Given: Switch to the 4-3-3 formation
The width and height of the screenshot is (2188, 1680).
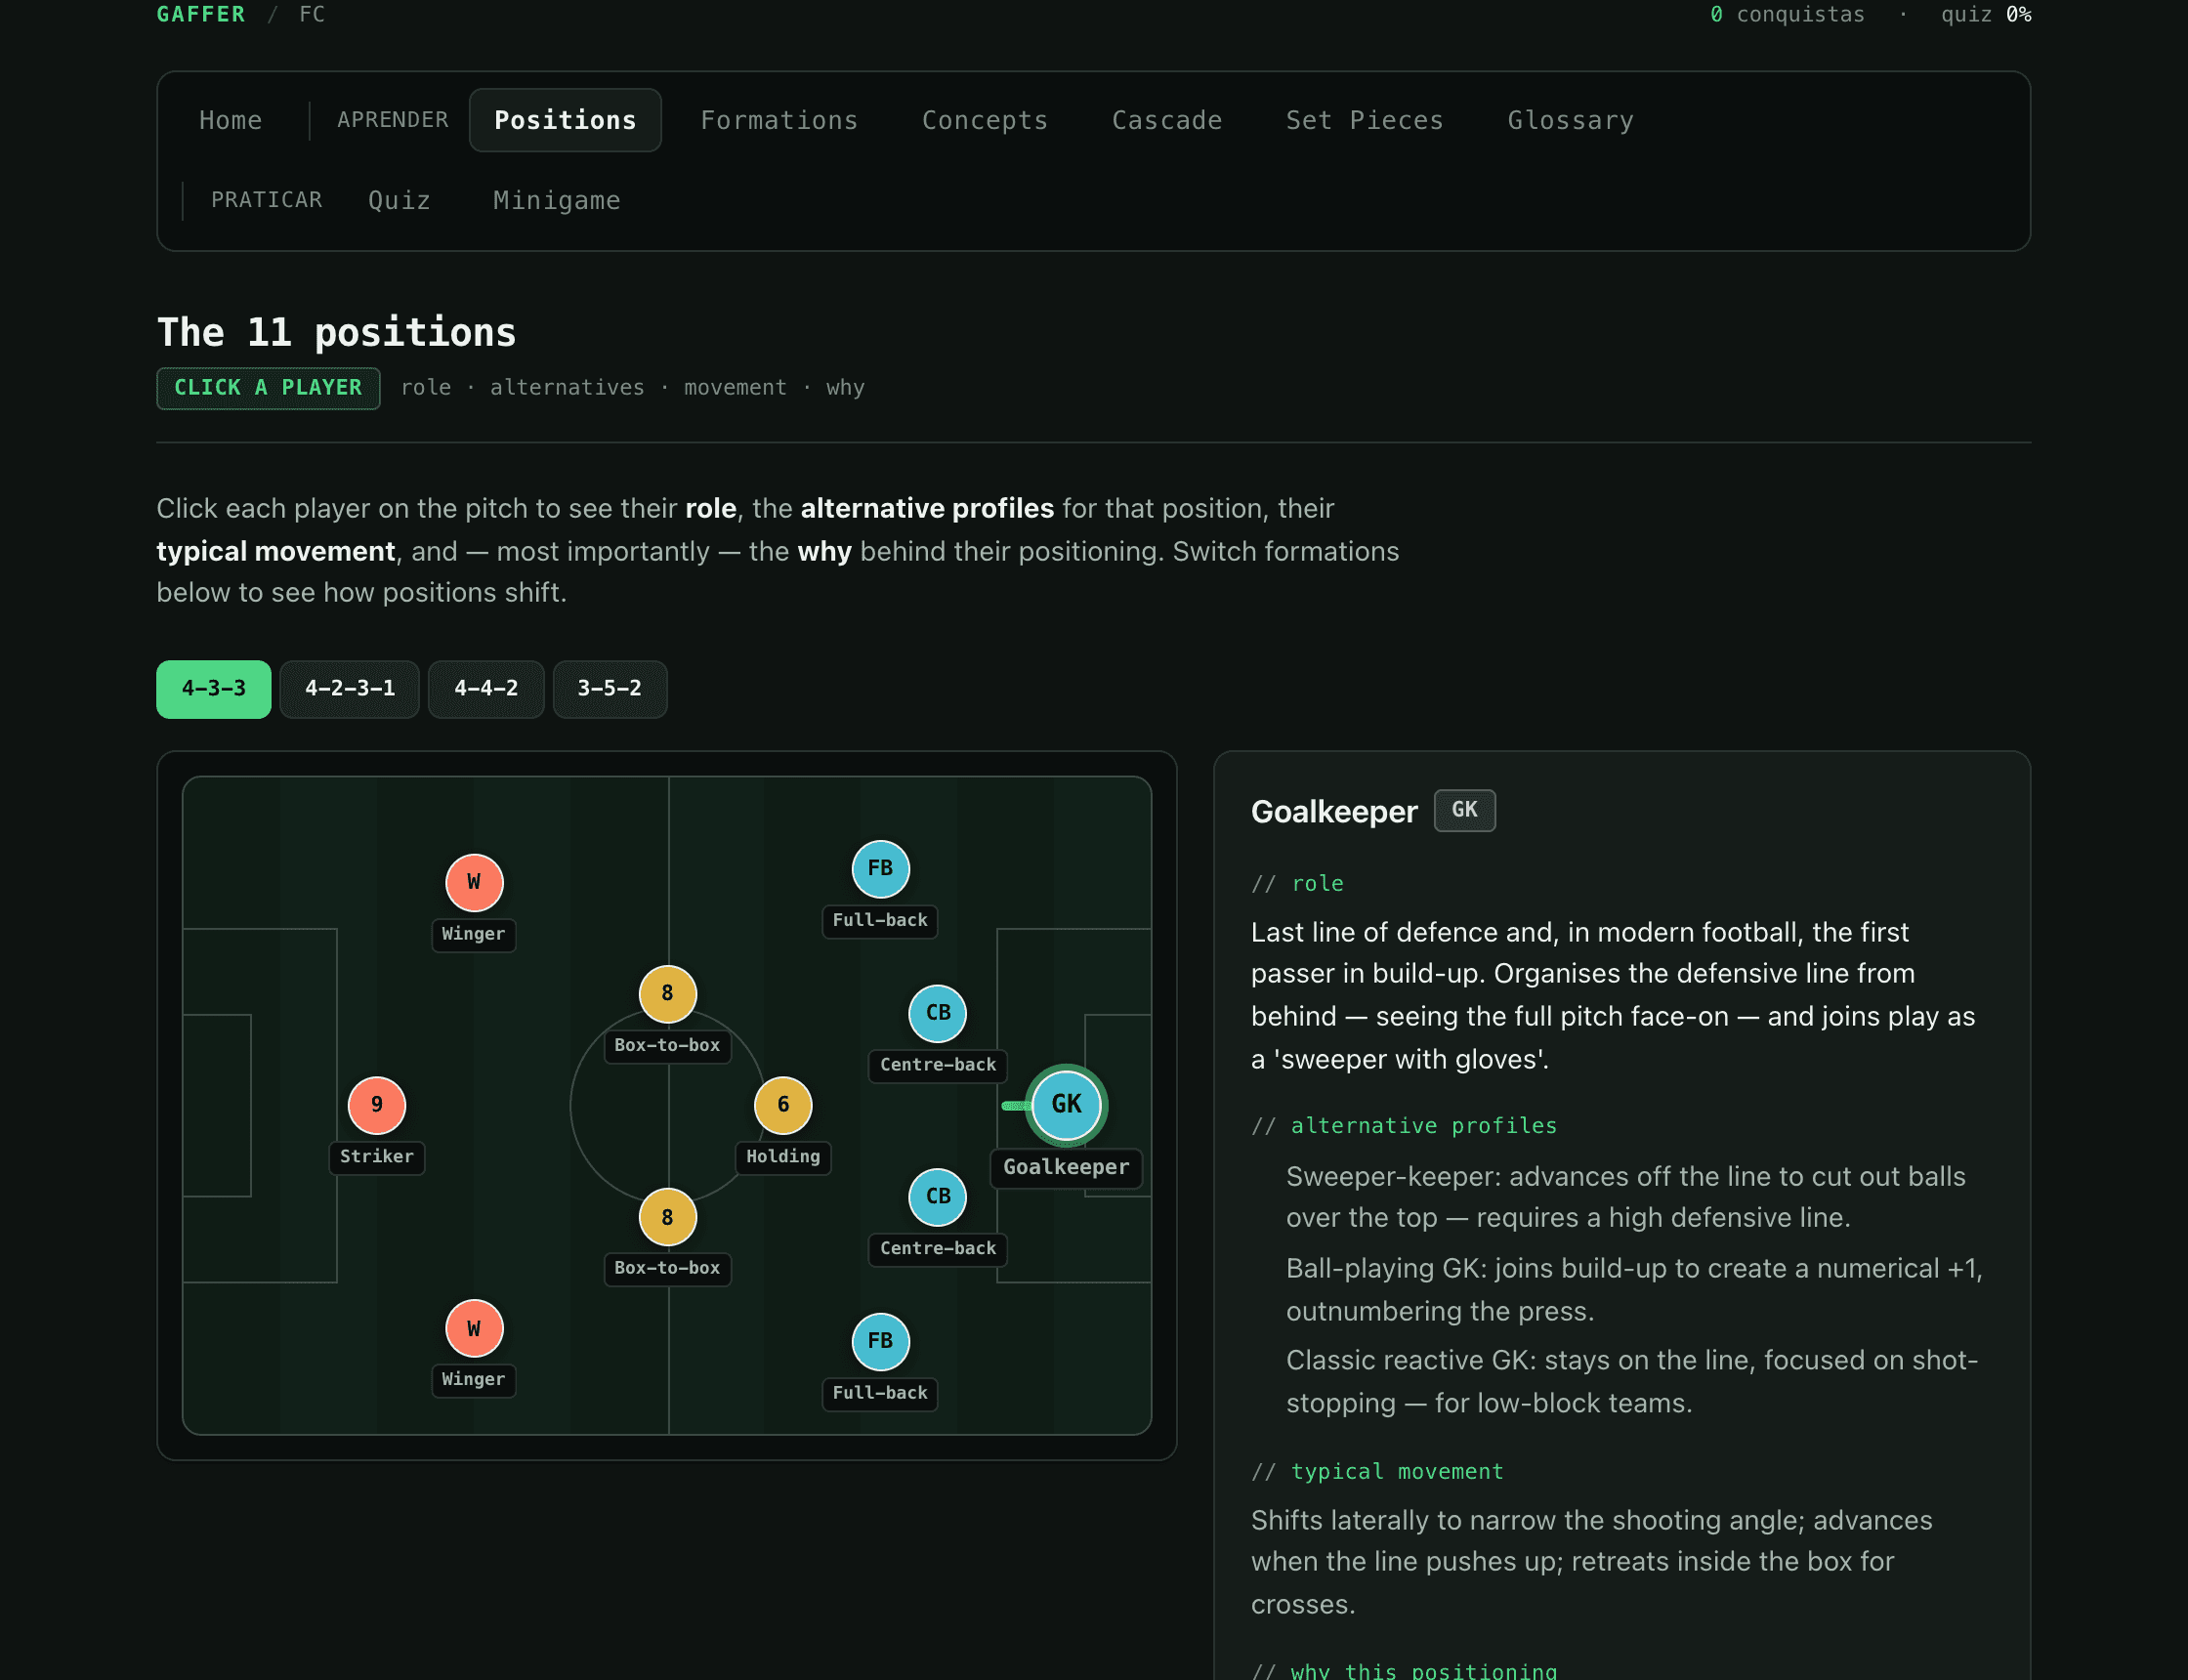Looking at the screenshot, I should pyautogui.click(x=213, y=689).
